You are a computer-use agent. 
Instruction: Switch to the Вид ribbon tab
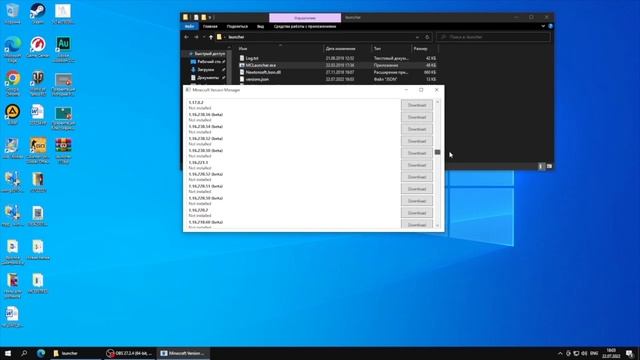(260, 26)
